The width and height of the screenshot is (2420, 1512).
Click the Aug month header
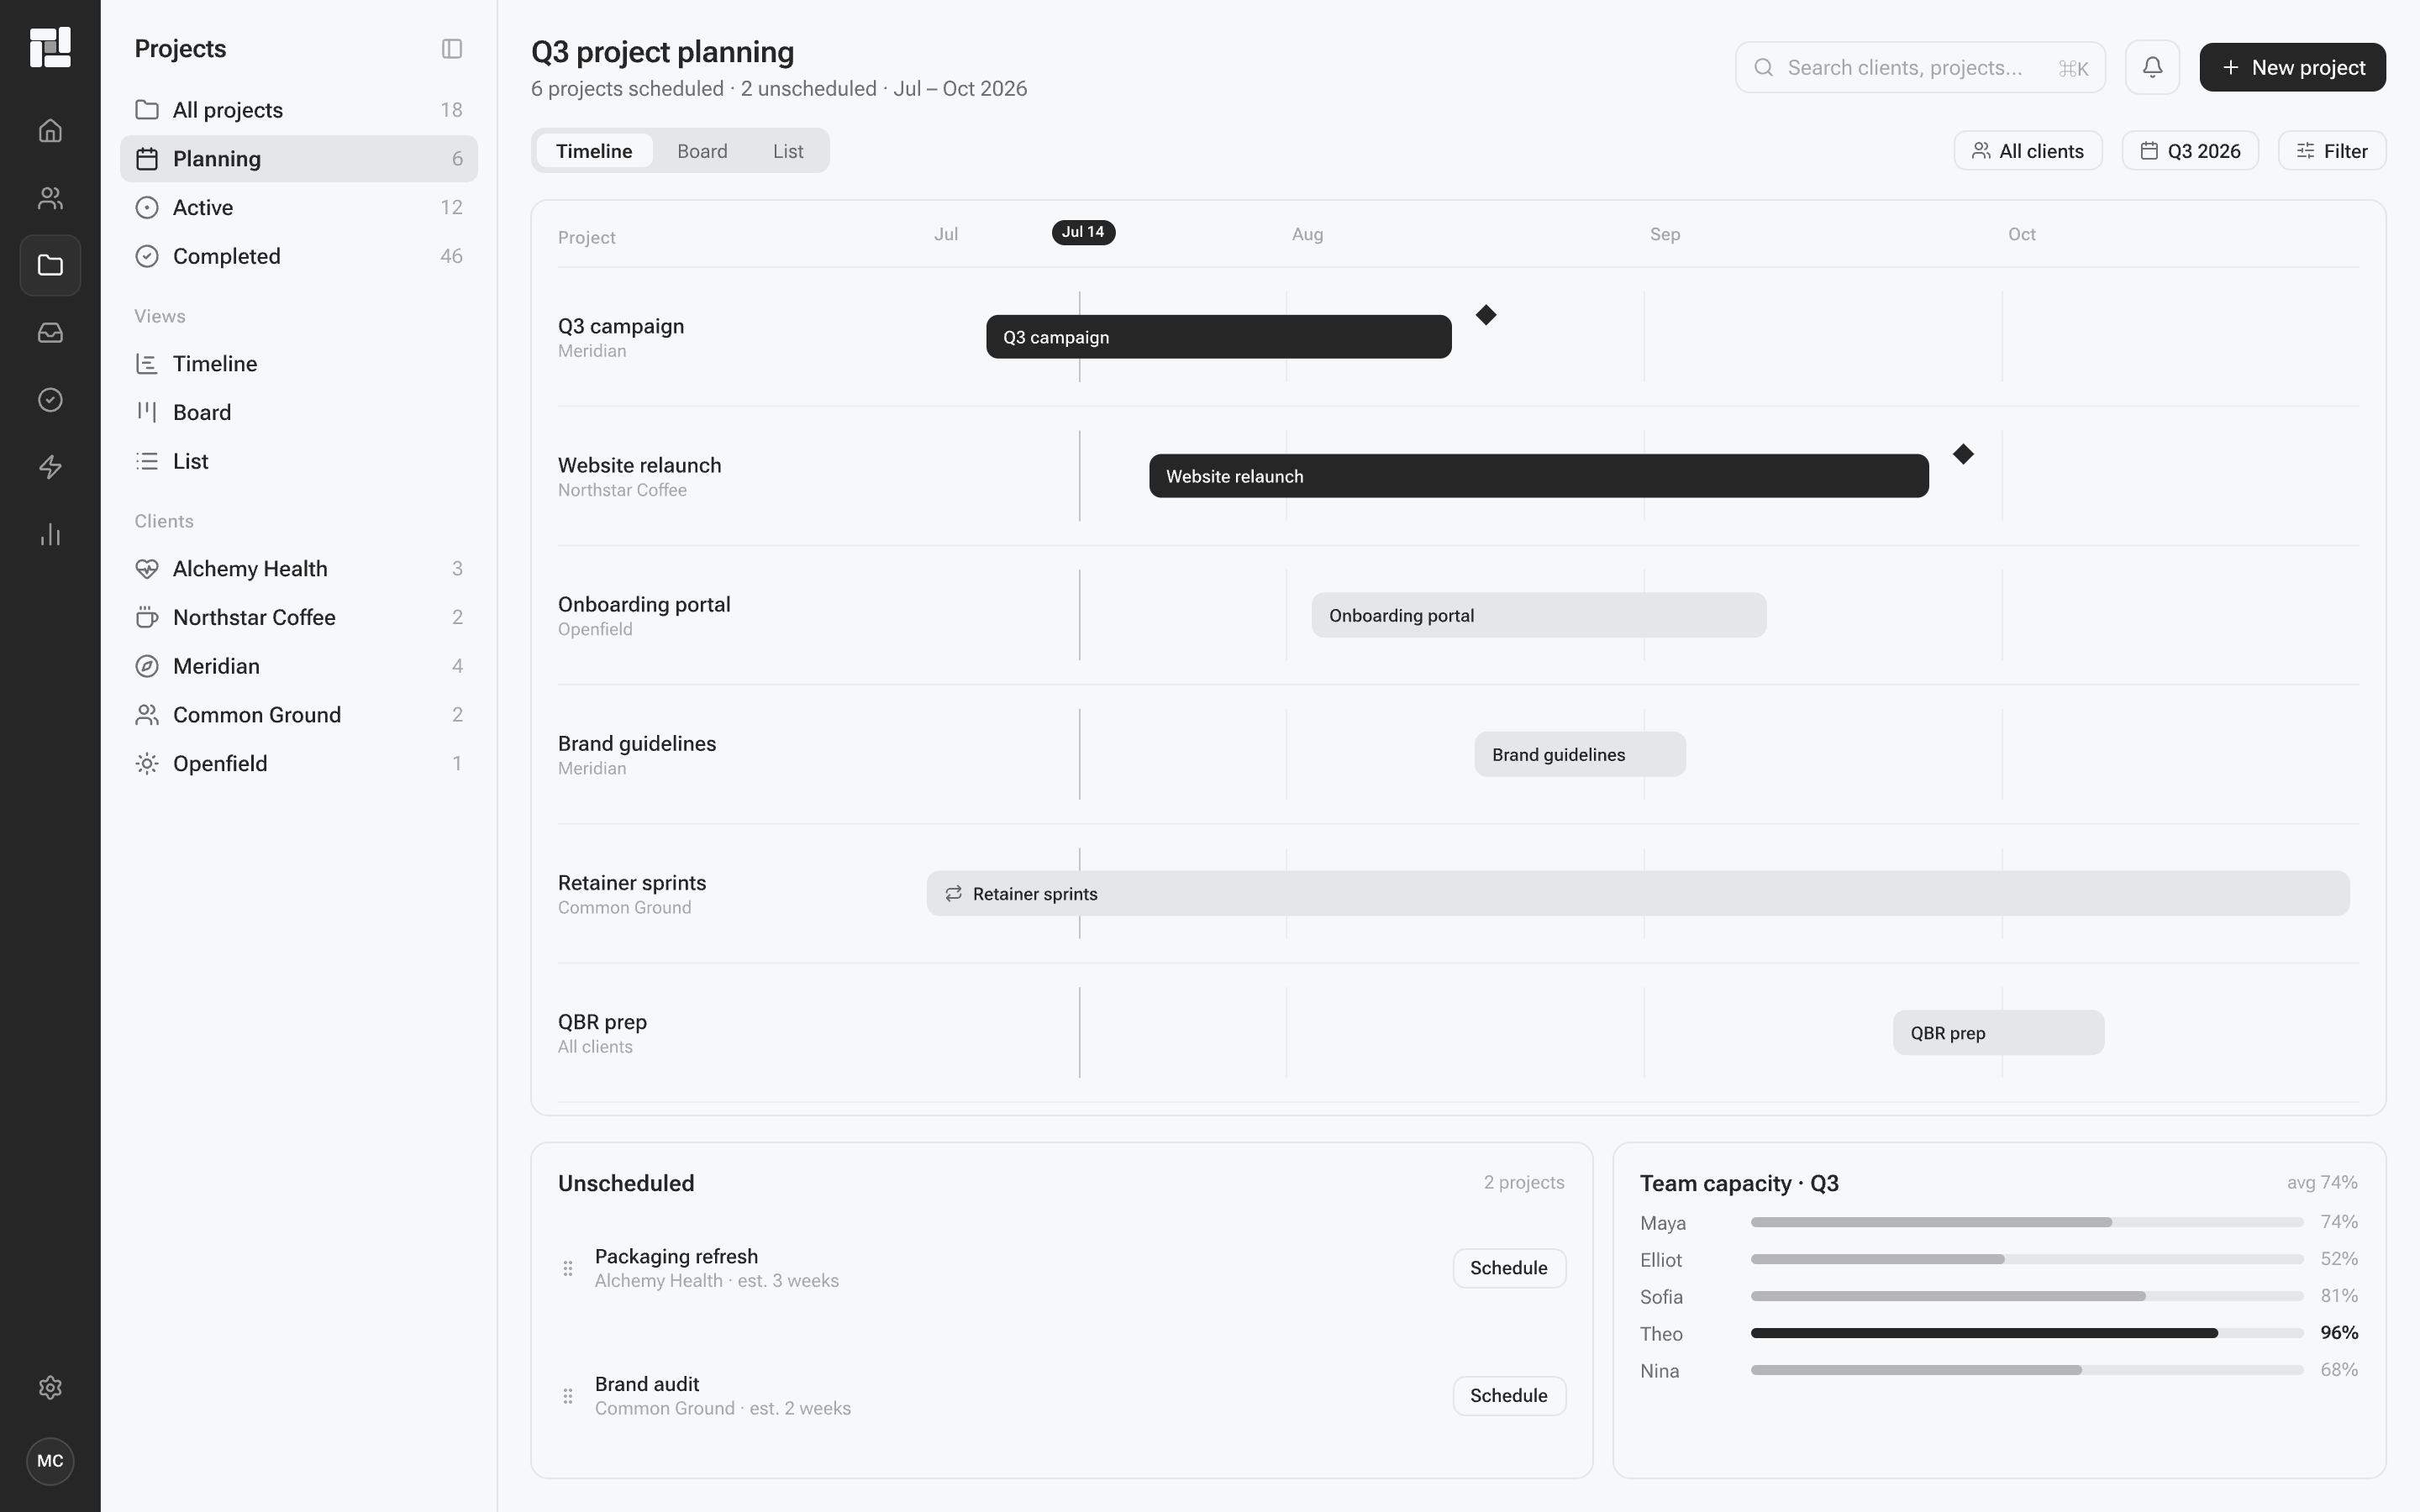point(1307,234)
